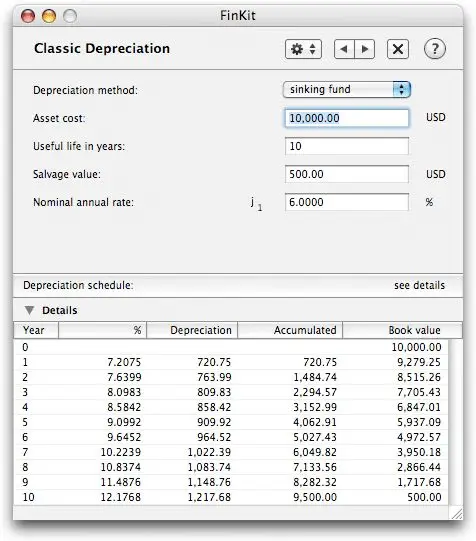Click the Year column header
Screen dimensions: 476x541
[36, 330]
